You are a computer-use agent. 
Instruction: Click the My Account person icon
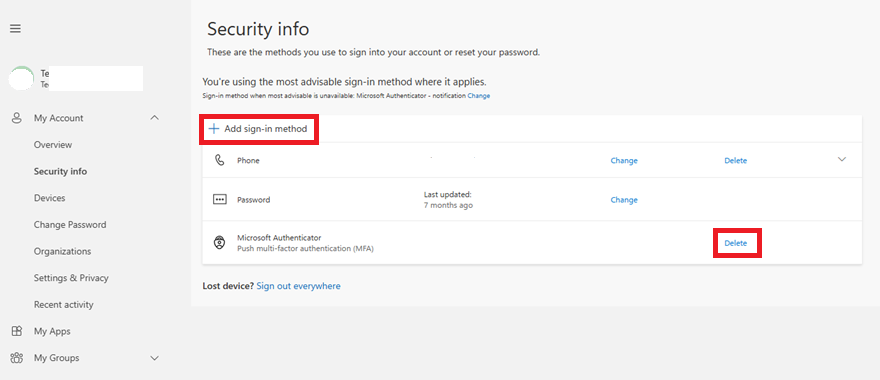(17, 118)
